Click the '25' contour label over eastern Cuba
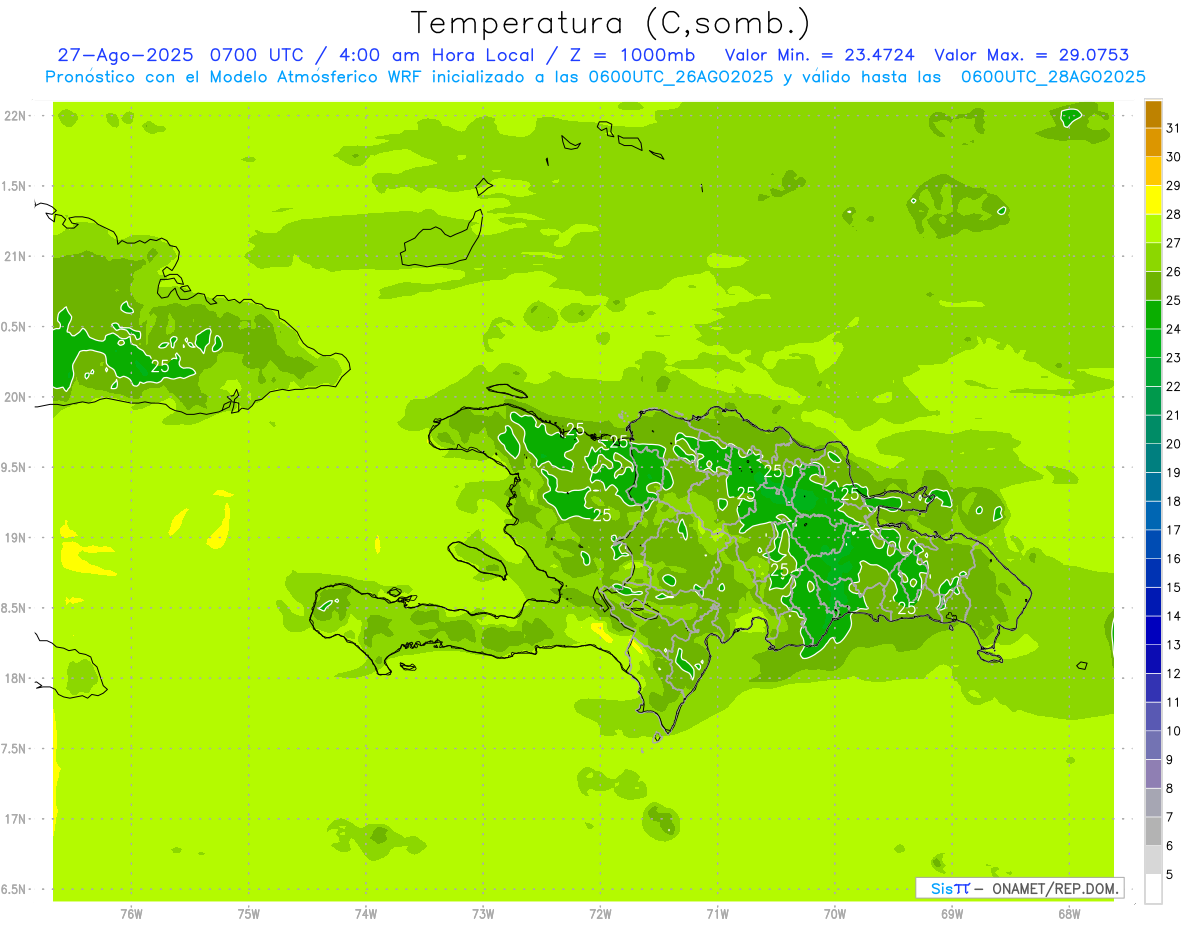Image resolution: width=1200 pixels, height=927 pixels. 160,367
